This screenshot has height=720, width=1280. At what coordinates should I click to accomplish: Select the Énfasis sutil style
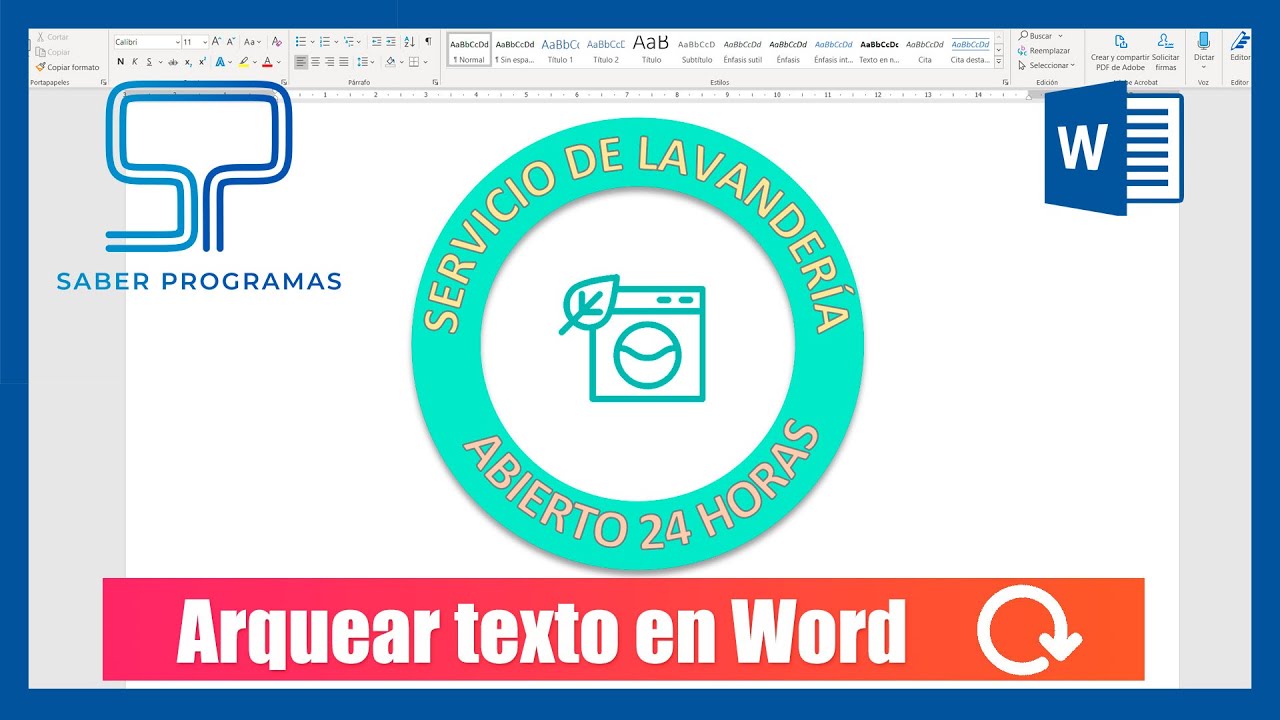pos(742,52)
